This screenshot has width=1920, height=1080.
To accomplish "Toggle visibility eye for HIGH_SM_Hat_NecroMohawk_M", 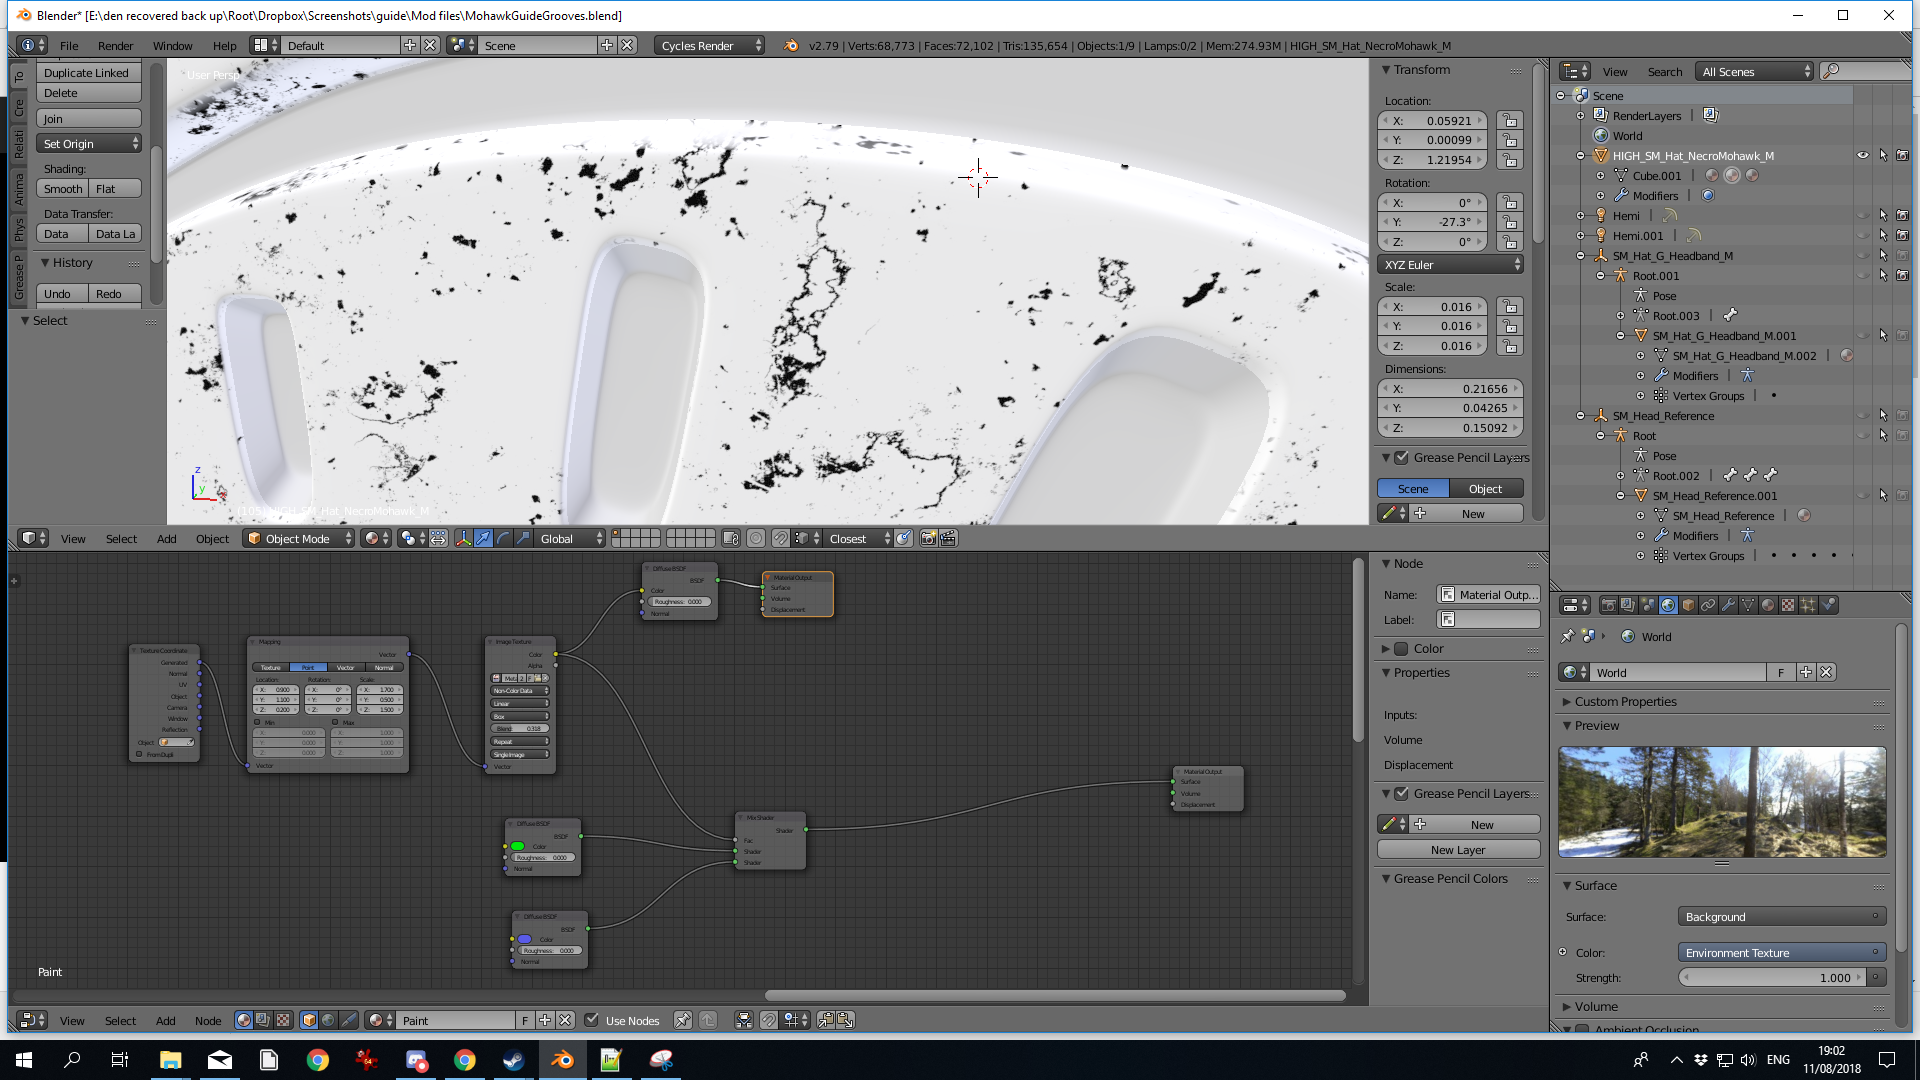I will click(1862, 155).
